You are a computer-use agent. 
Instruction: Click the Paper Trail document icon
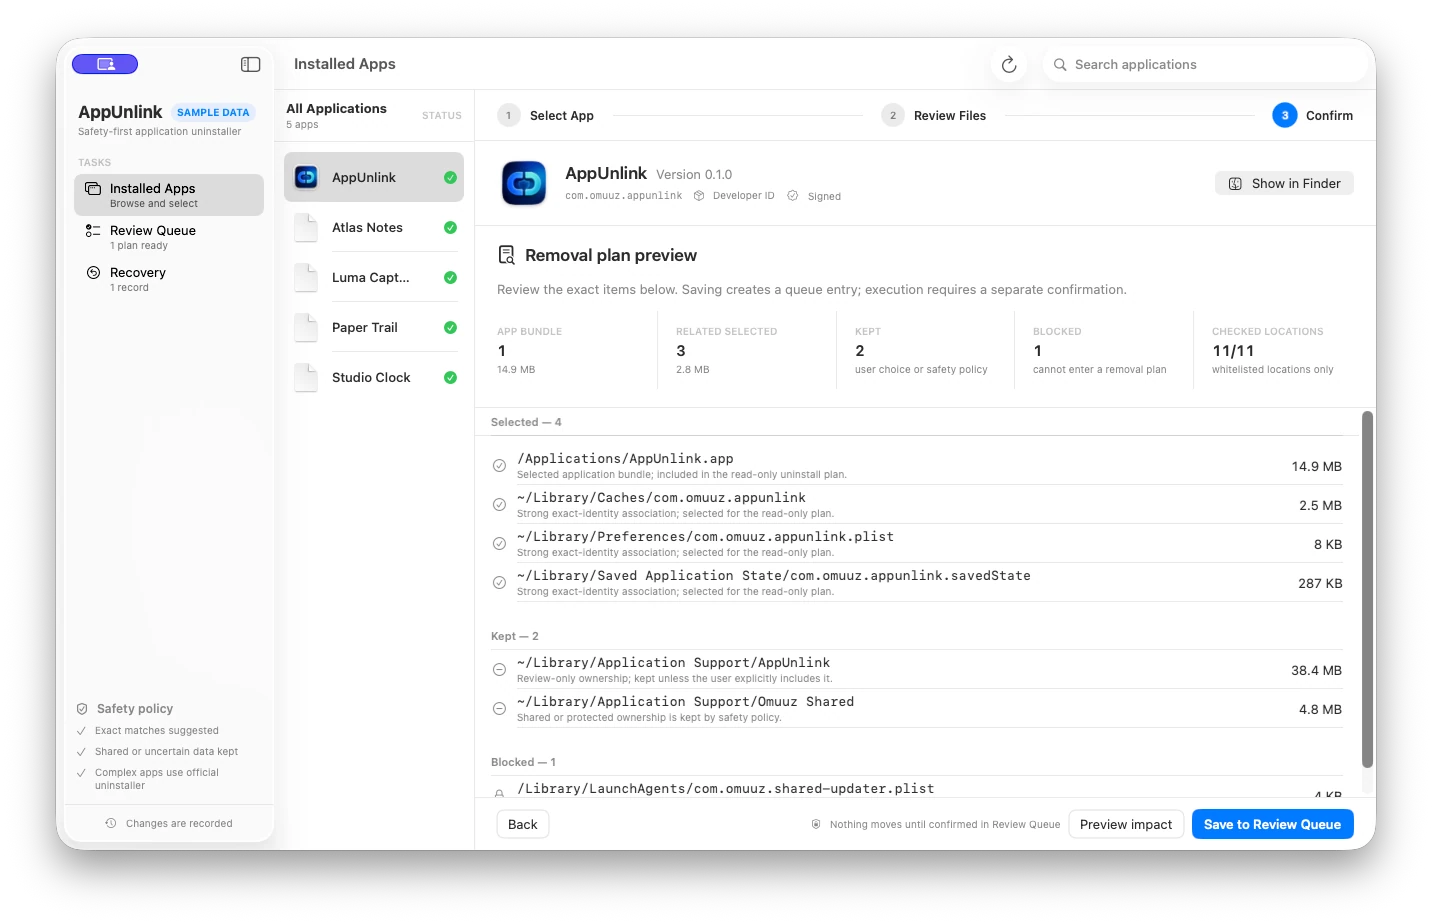[306, 327]
